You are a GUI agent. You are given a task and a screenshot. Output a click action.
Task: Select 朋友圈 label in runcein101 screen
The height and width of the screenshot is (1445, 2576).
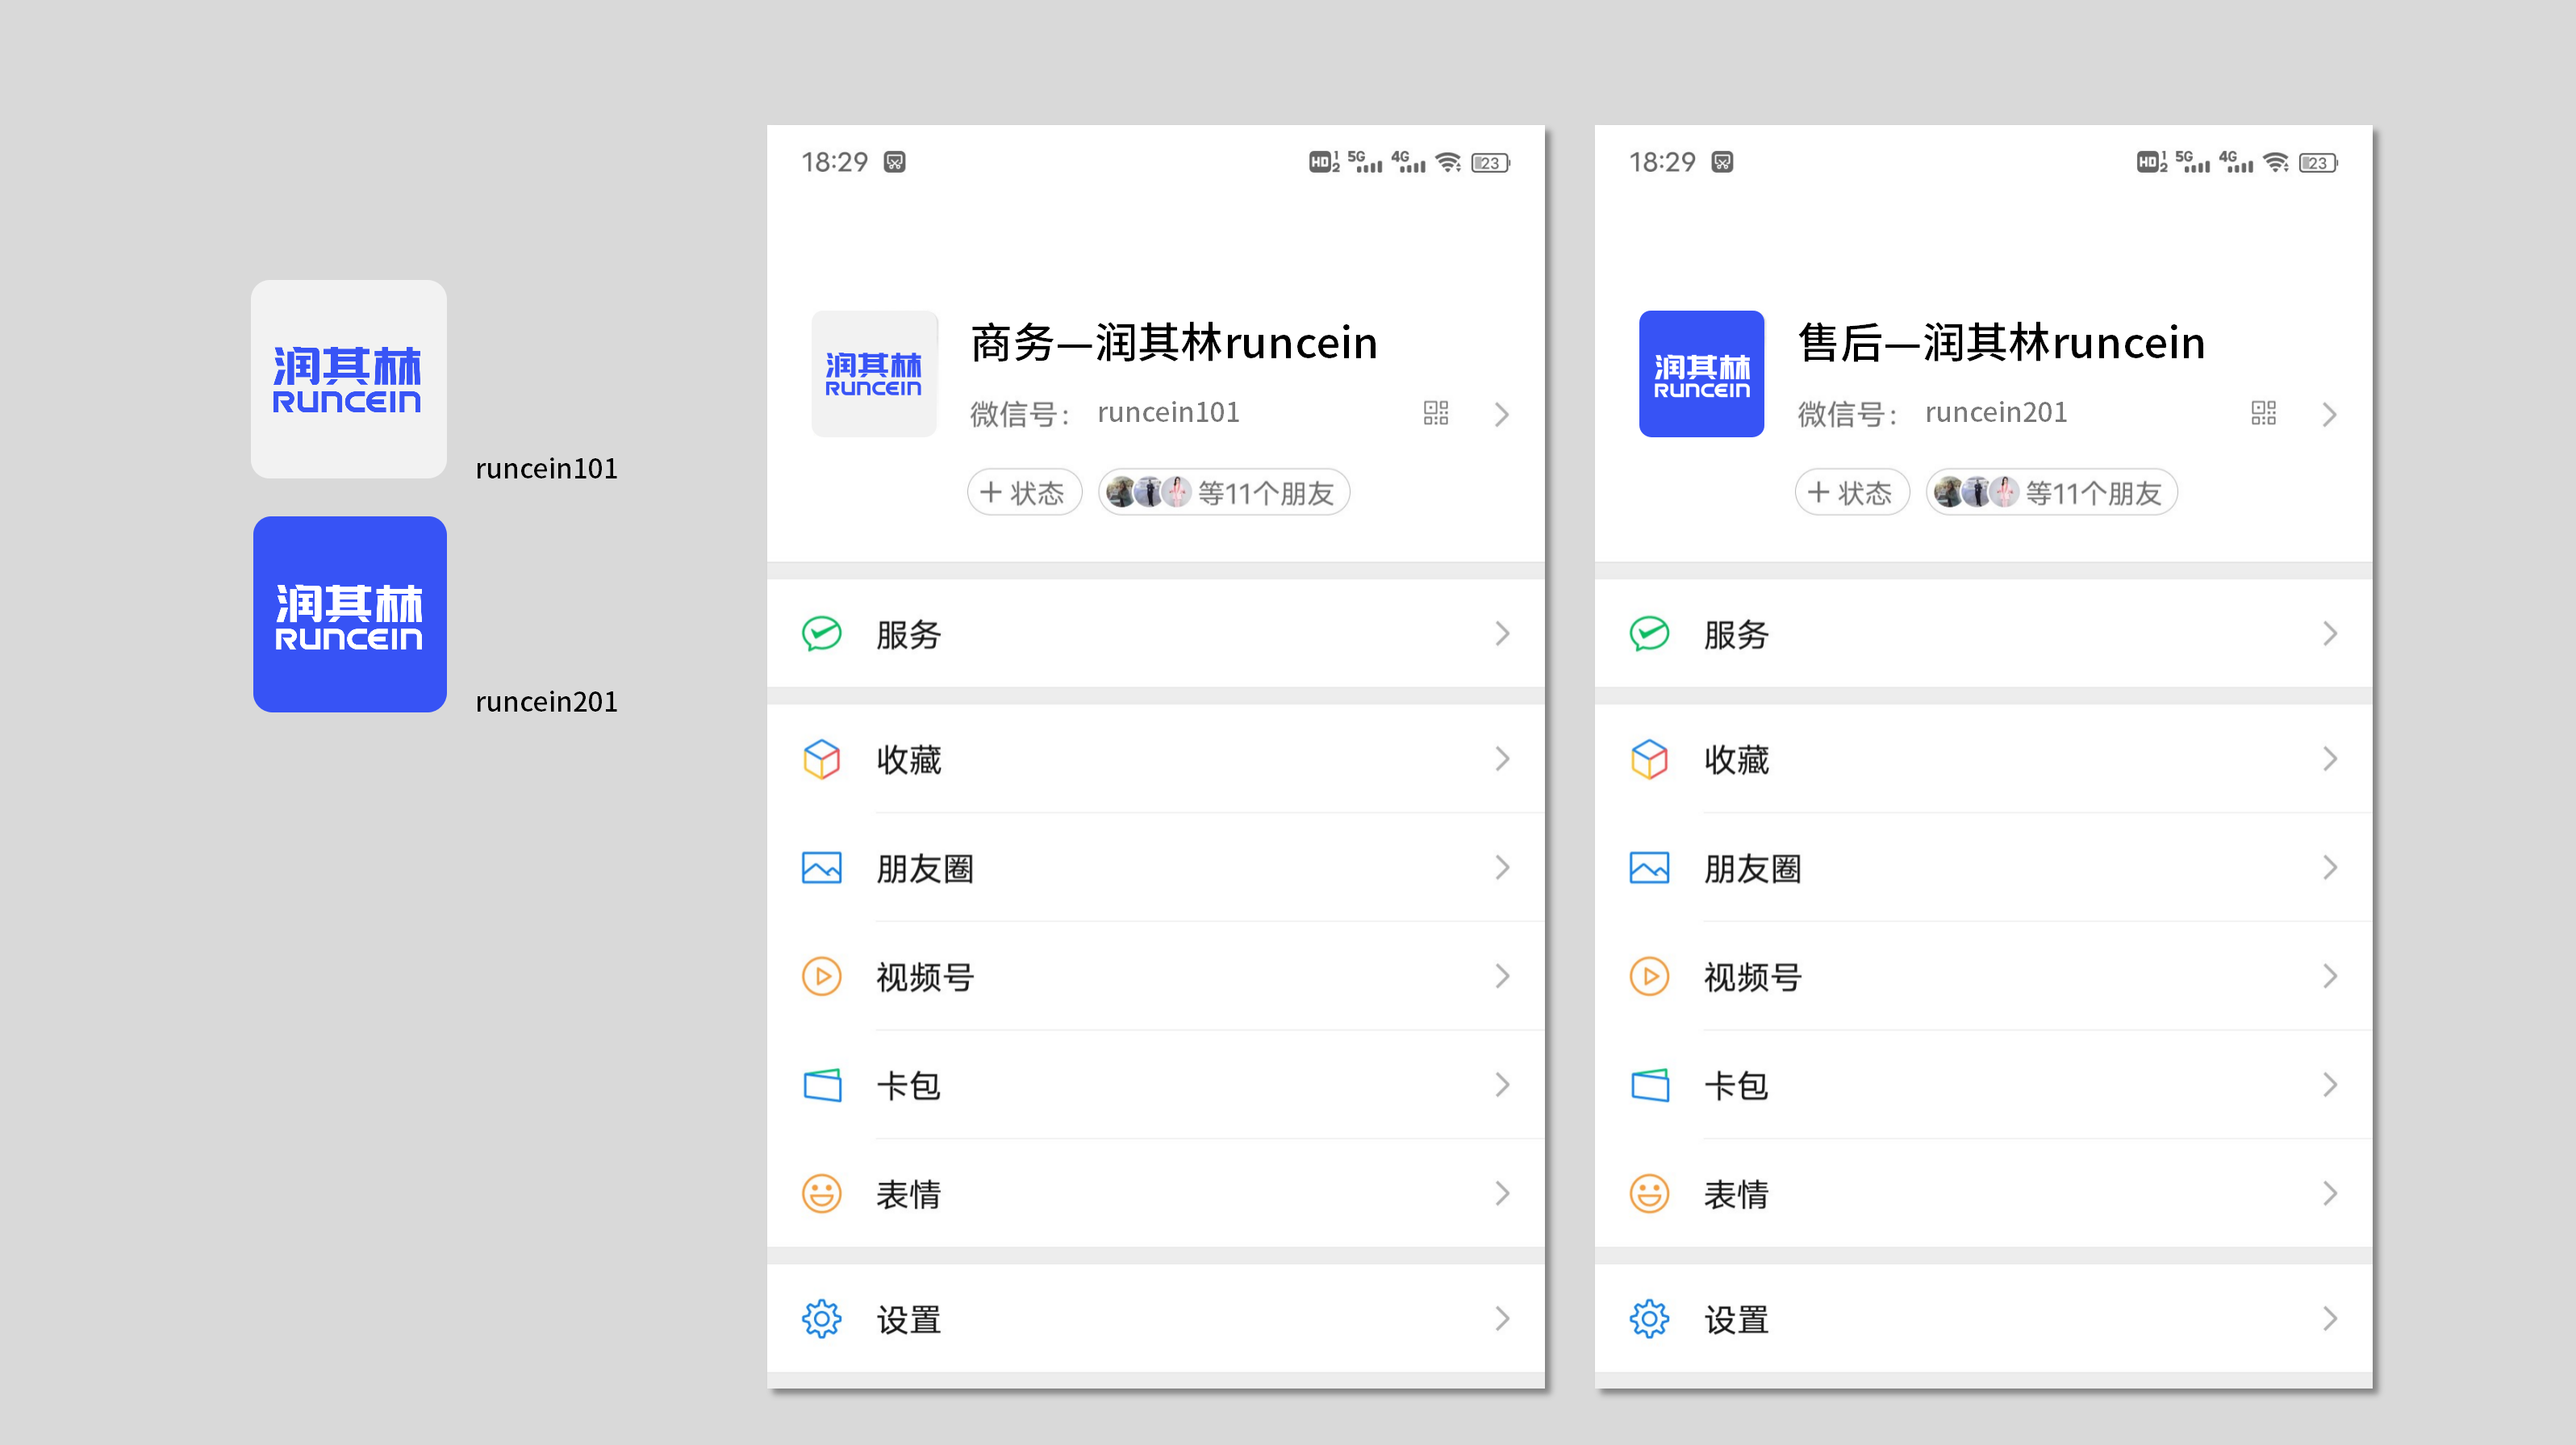coord(925,869)
